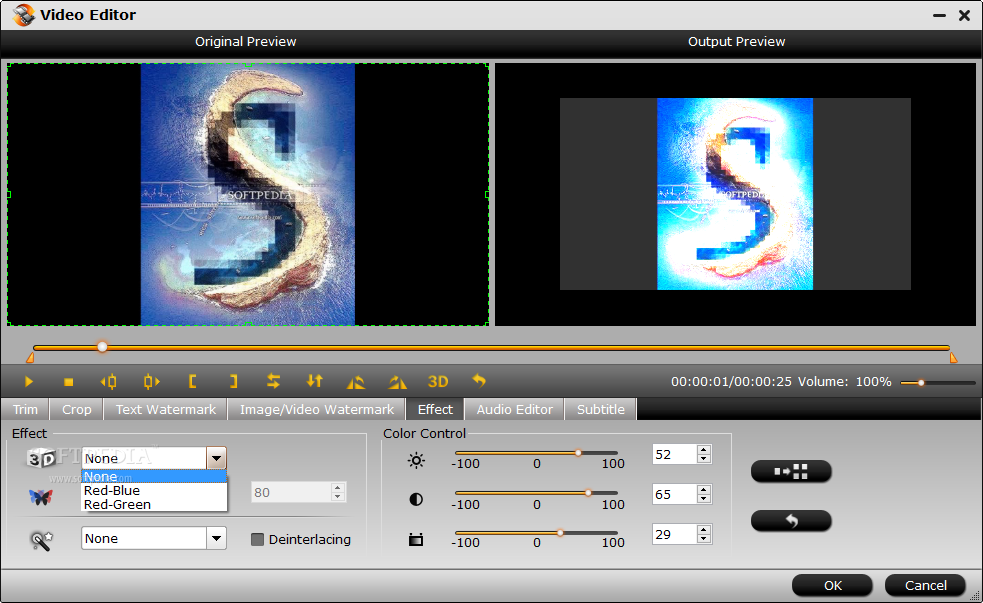Screen dimensions: 983x603
Task: Increase saturation value with up stepper
Action: [704, 530]
